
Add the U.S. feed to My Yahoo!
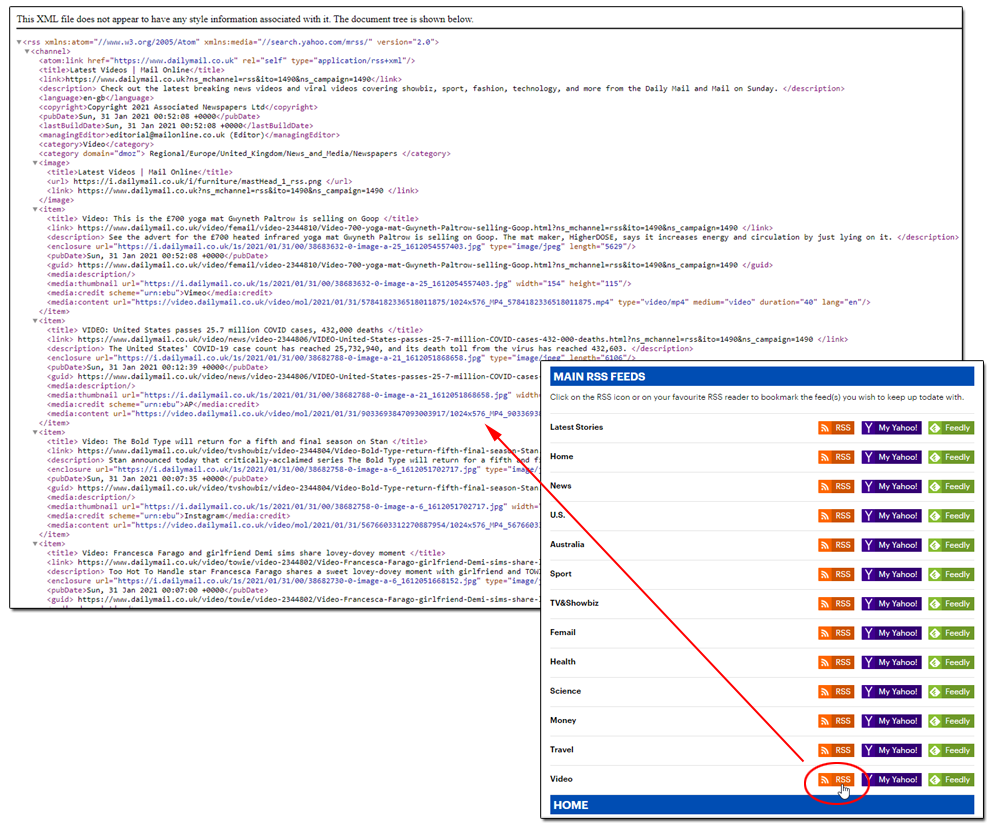(x=891, y=516)
